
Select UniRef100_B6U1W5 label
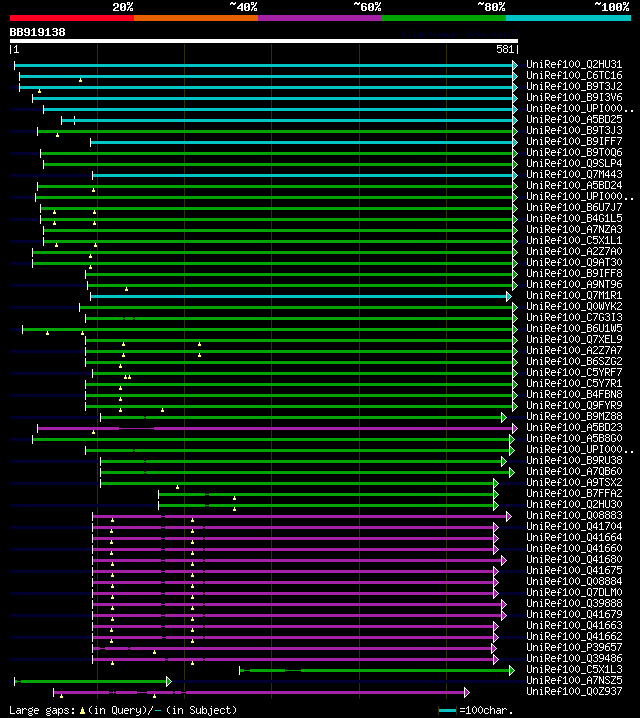574,328
